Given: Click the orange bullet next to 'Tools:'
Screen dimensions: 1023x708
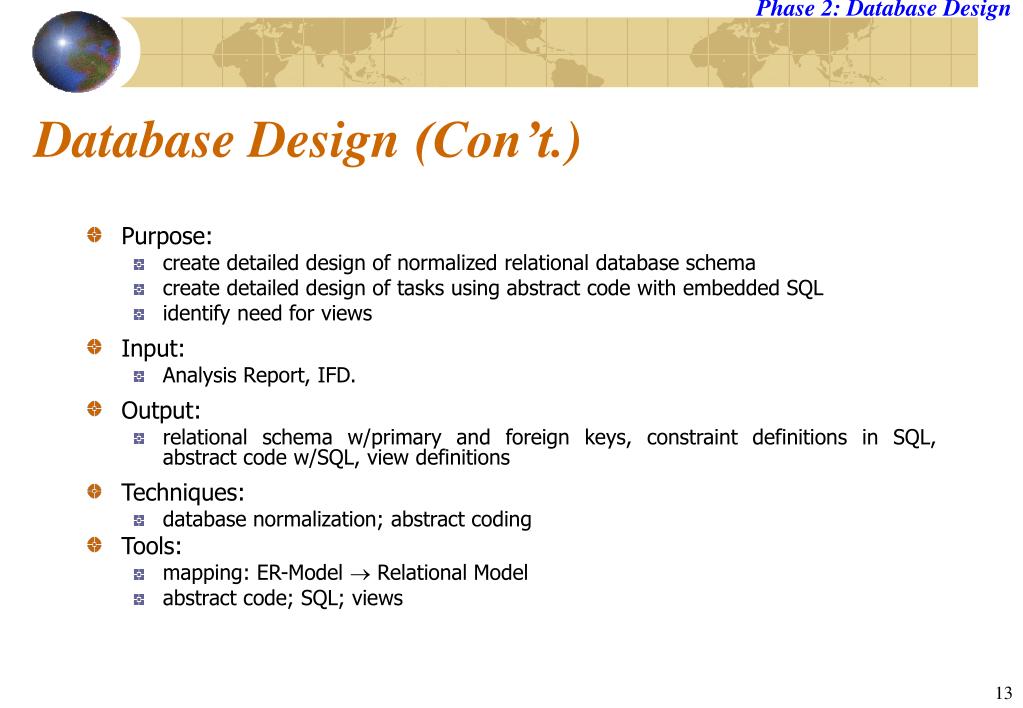Looking at the screenshot, I should pyautogui.click(x=95, y=544).
